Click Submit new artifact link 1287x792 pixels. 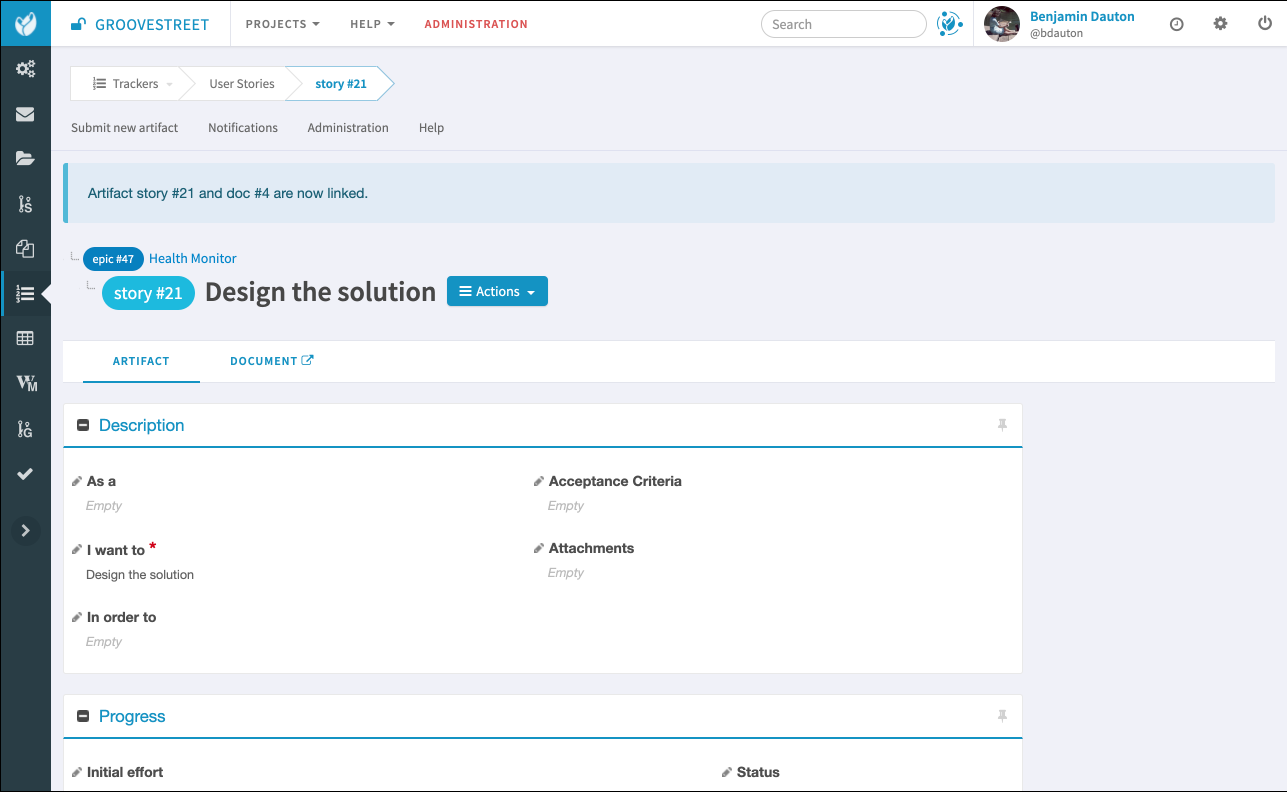[125, 128]
